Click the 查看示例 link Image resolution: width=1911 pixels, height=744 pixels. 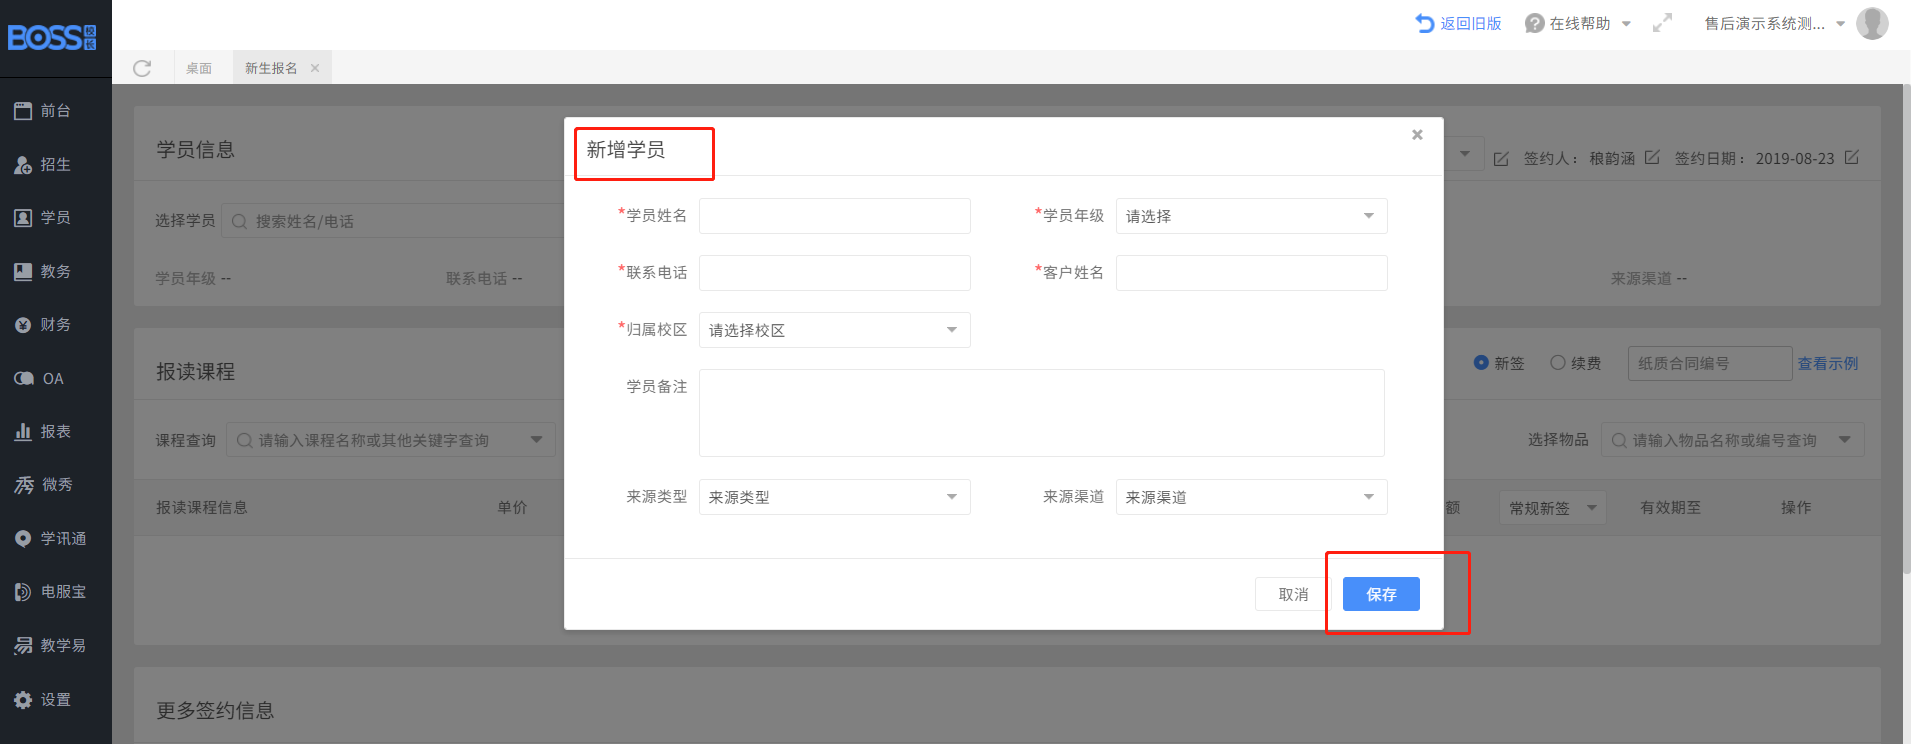(1827, 364)
